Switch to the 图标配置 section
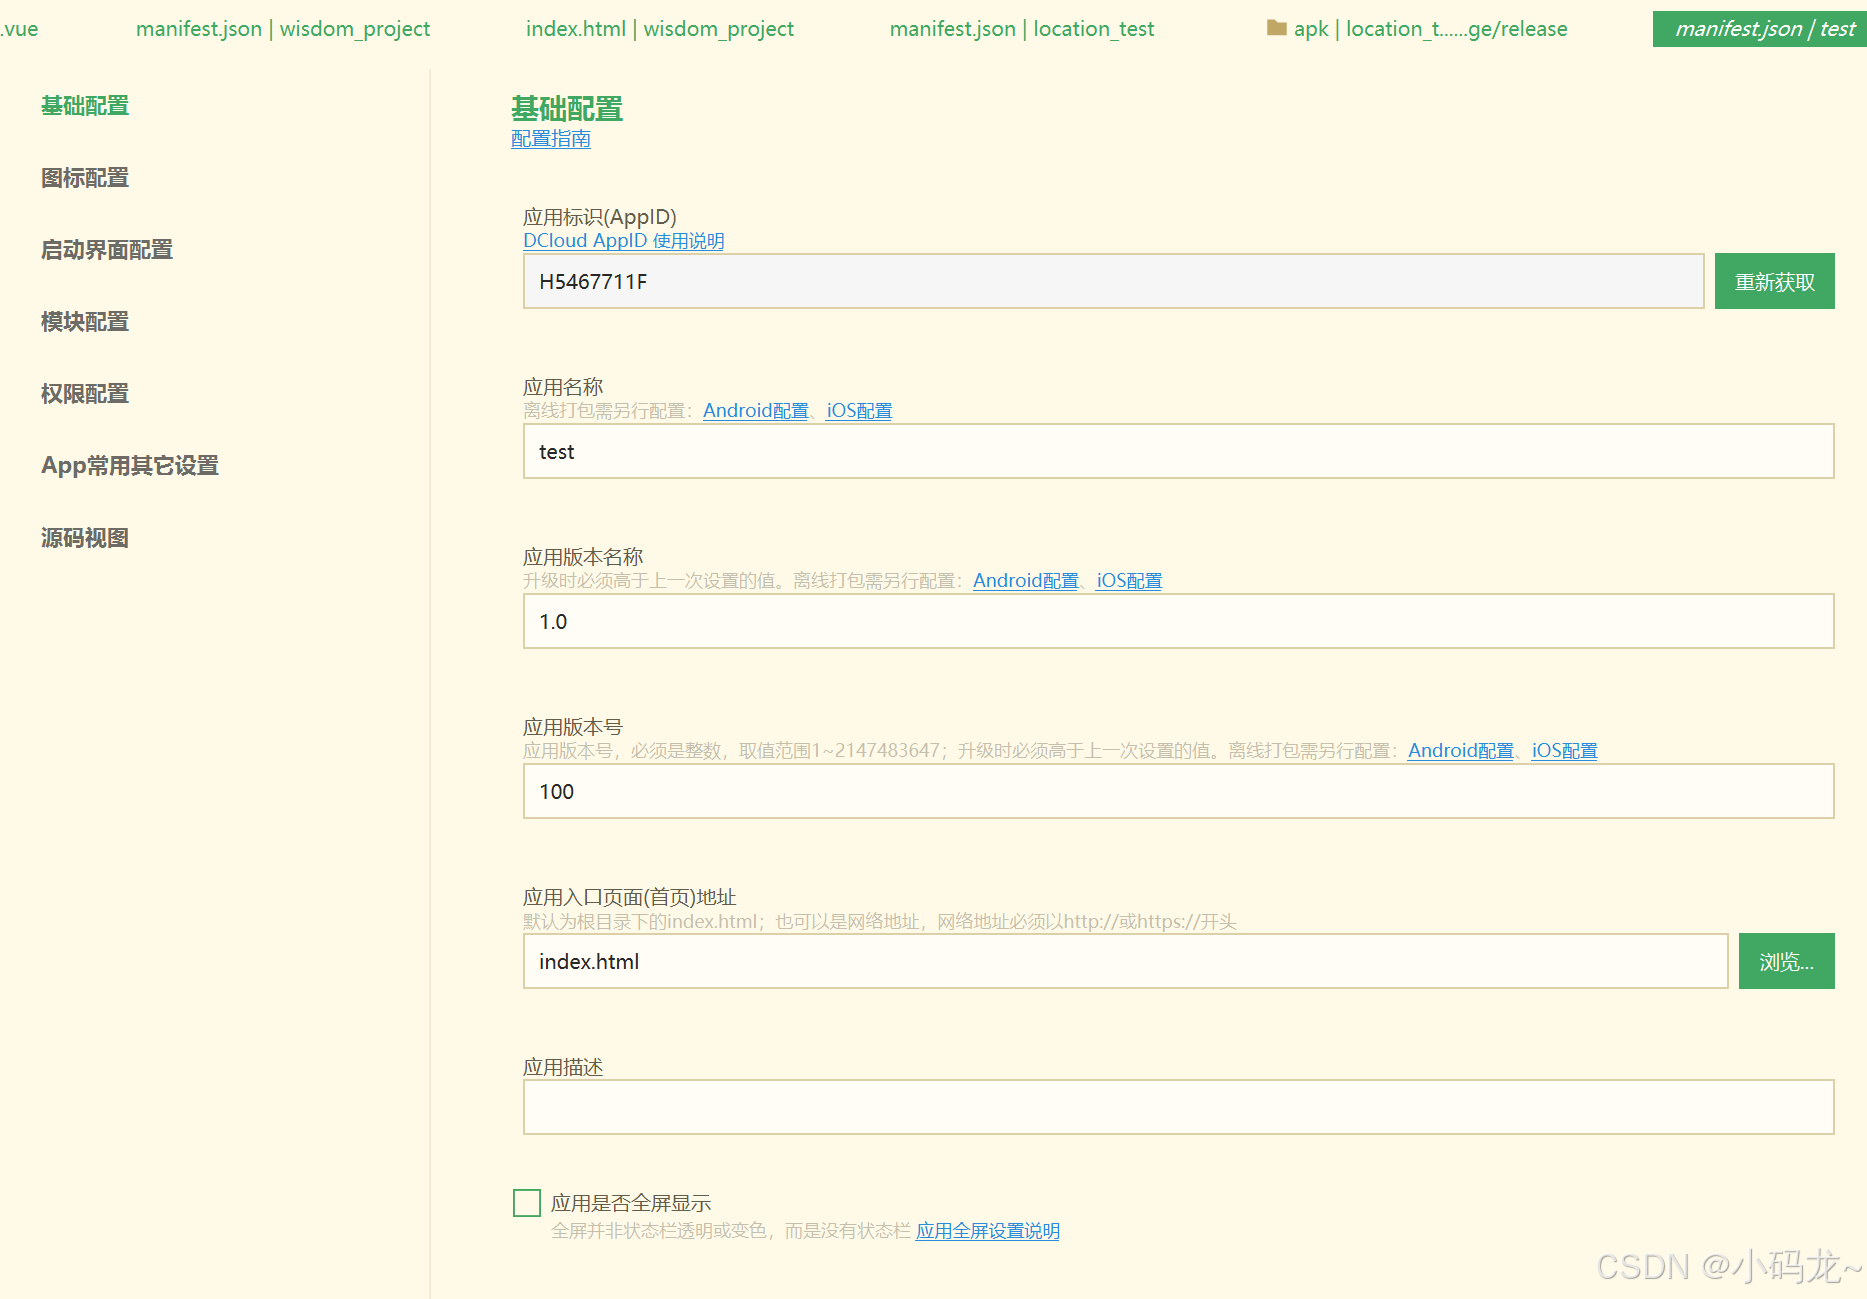This screenshot has width=1867, height=1299. pyautogui.click(x=84, y=178)
